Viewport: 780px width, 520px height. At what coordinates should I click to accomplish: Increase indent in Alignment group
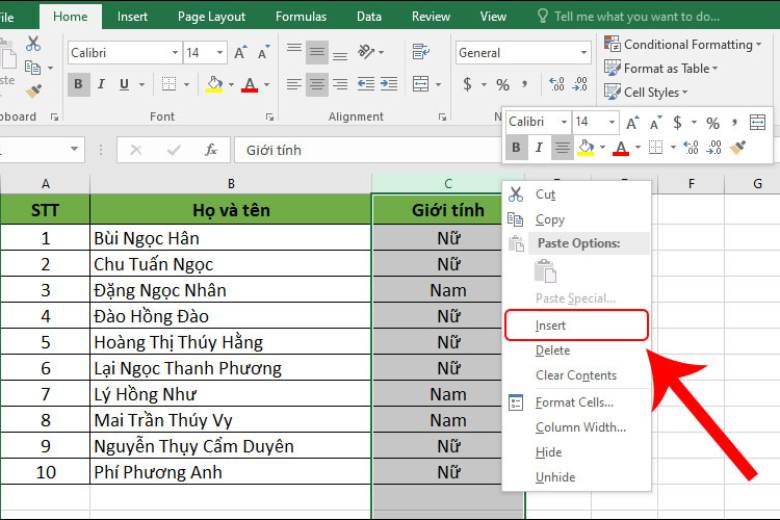click(389, 84)
